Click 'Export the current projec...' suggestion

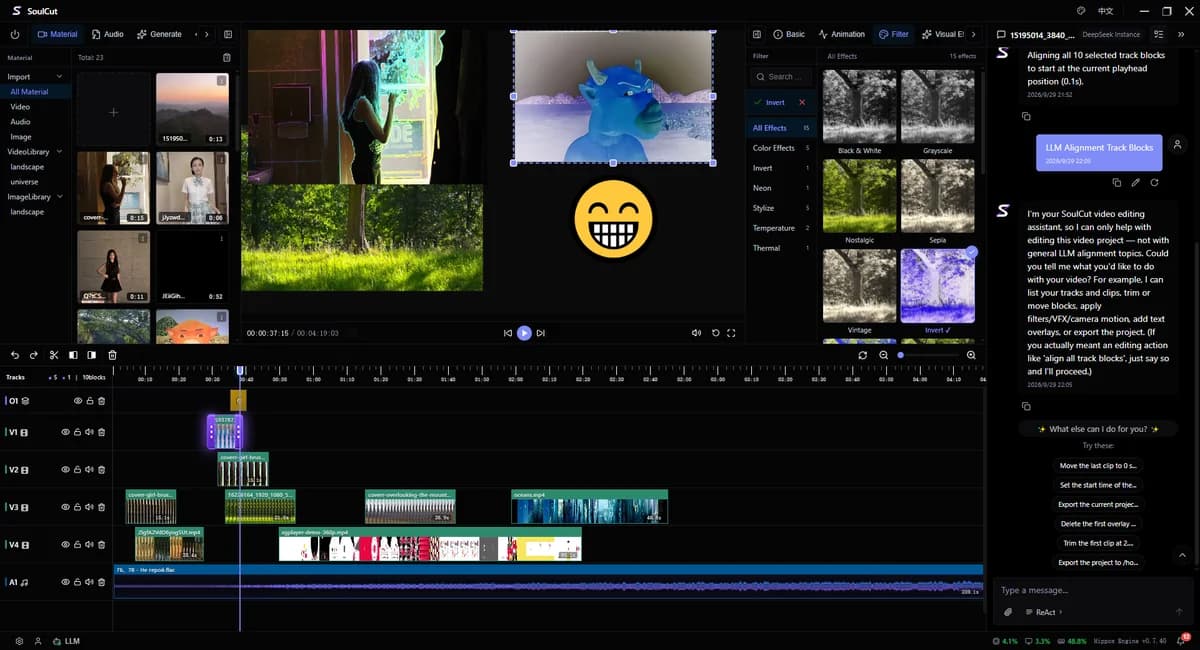click(x=1097, y=504)
